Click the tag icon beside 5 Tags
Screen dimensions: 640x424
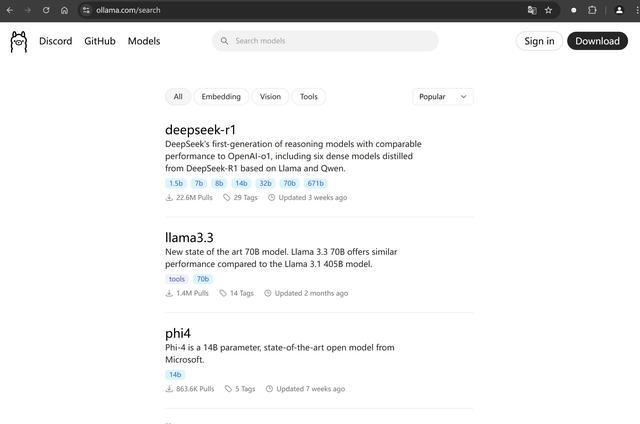coord(228,389)
